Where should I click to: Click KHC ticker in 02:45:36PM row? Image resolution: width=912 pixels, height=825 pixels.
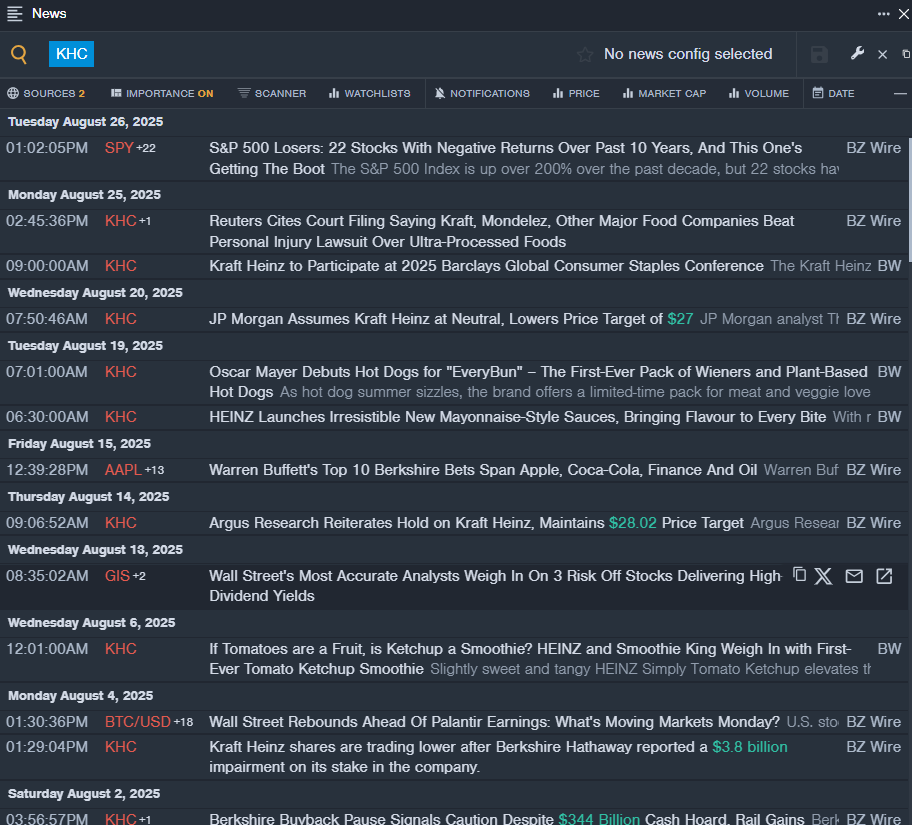pyautogui.click(x=120, y=221)
